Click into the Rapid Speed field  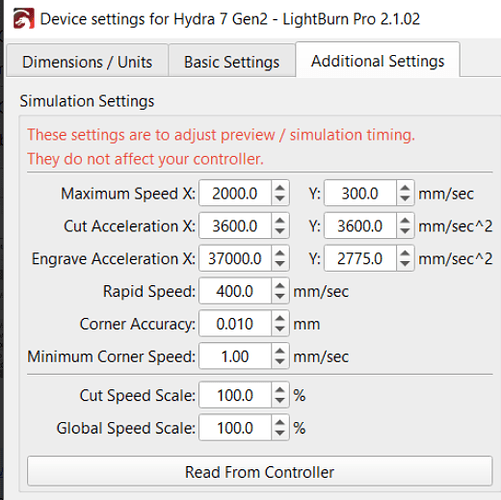235,291
